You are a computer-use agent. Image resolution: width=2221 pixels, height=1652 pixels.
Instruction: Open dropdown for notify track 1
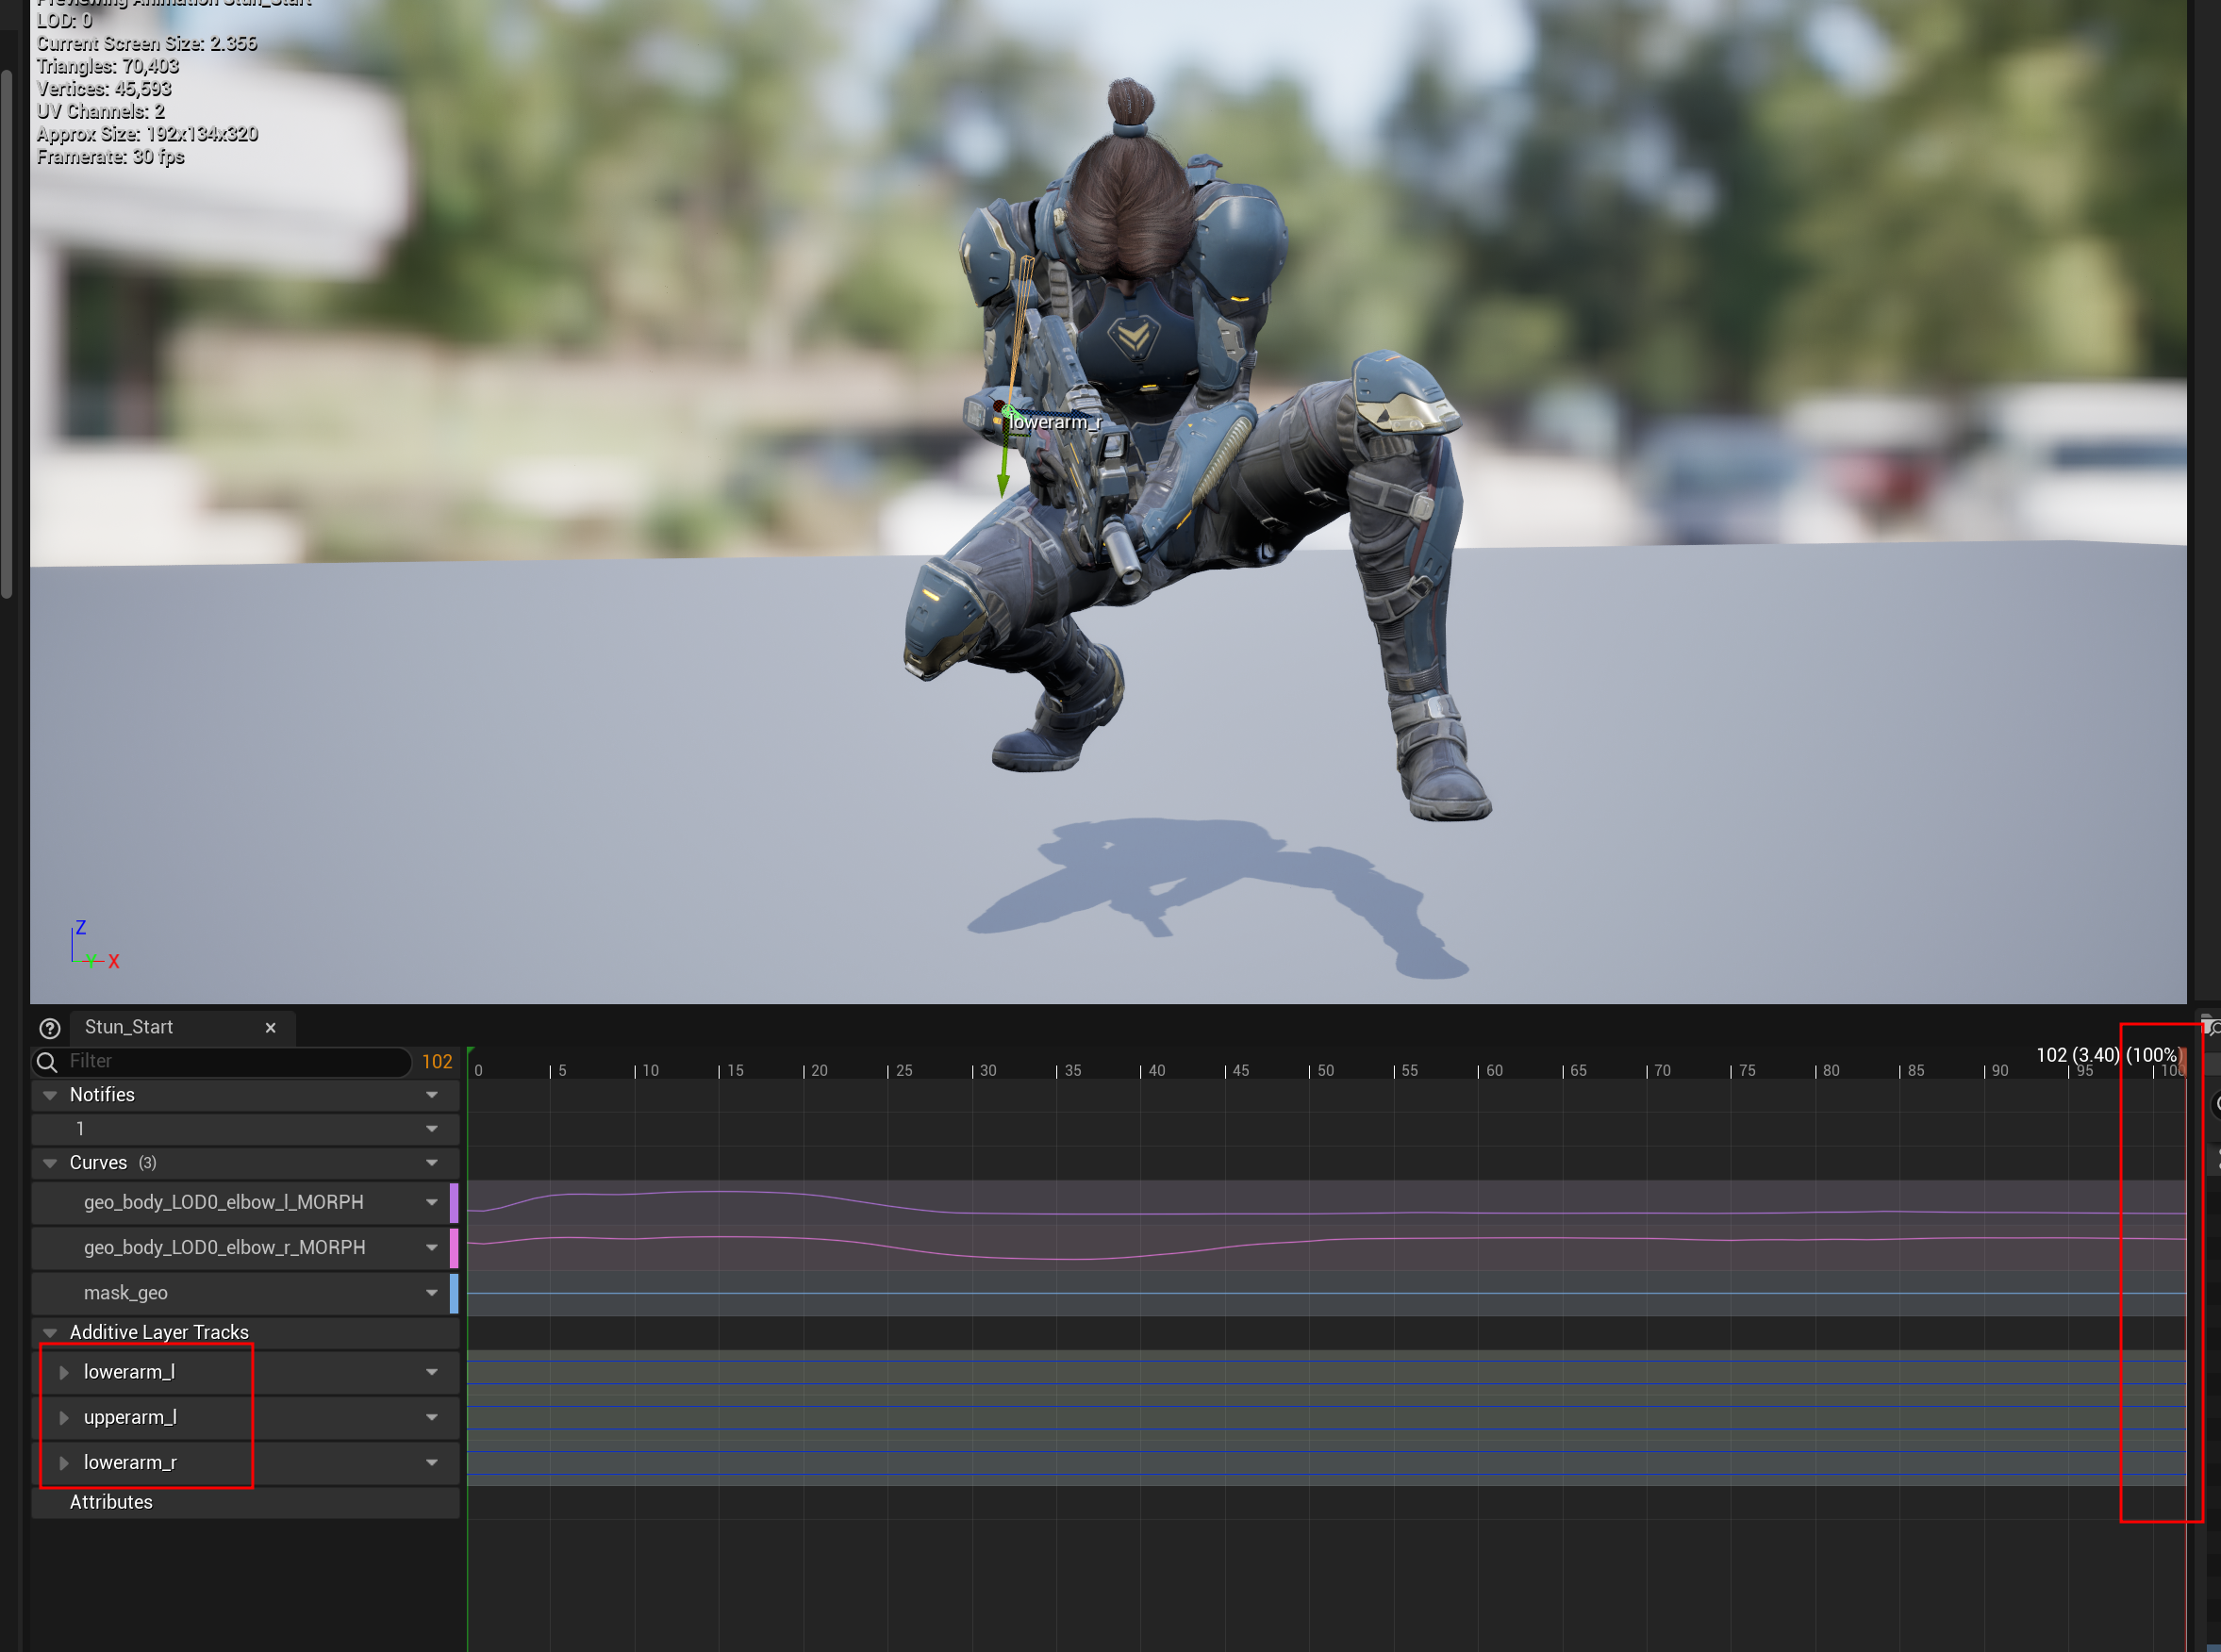(432, 1129)
